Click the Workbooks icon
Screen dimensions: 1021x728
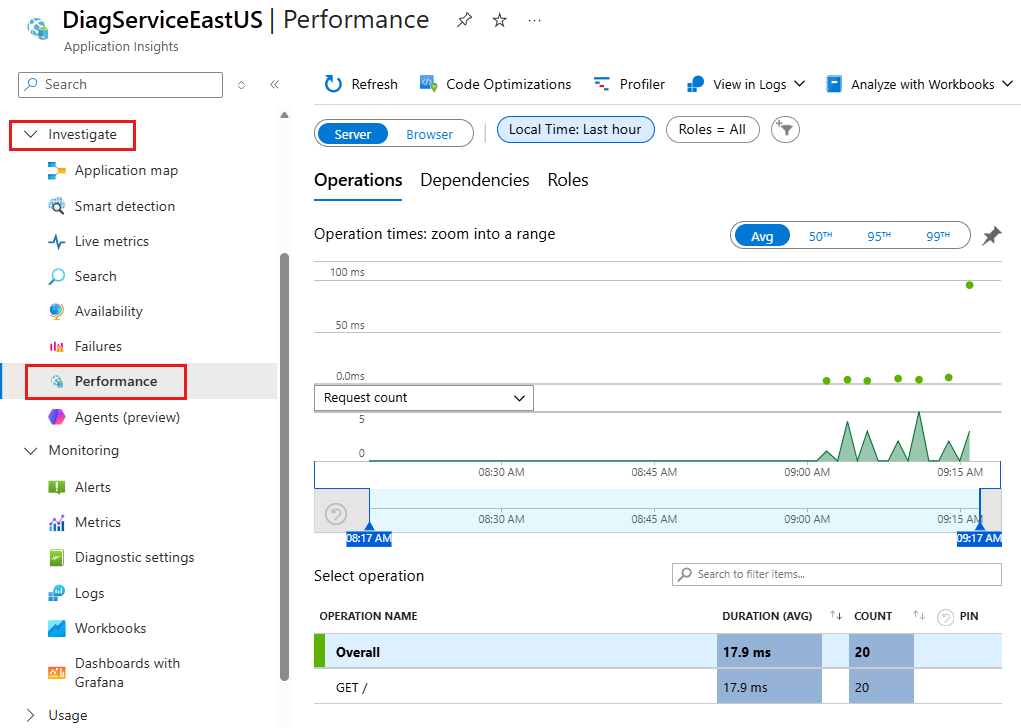[57, 628]
